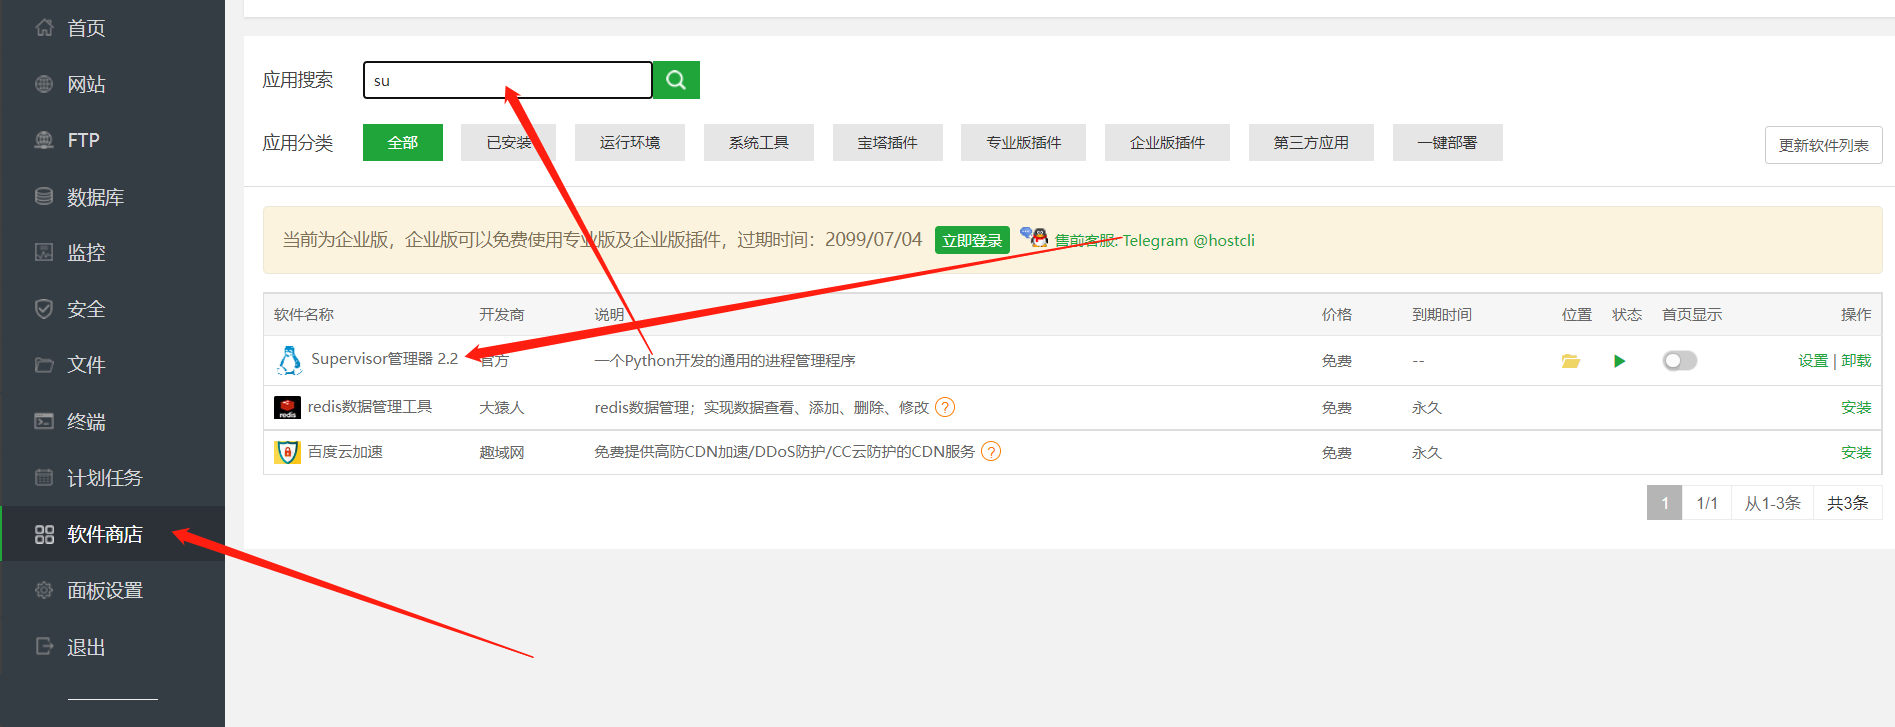Go to 数据库 in the sidebar
Viewport: 1895px width, 727px height.
pos(95,197)
